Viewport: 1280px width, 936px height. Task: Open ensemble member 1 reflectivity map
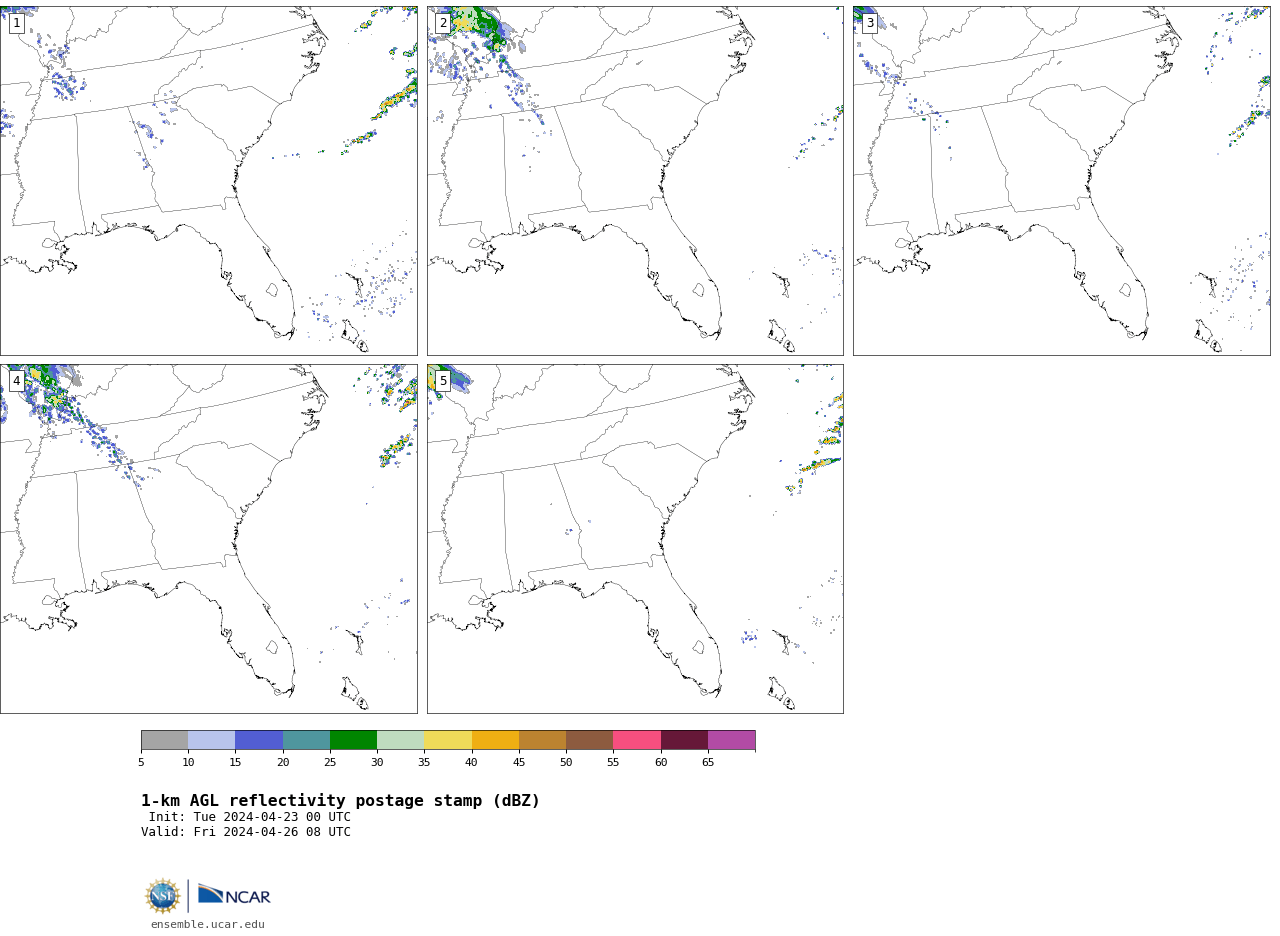(208, 181)
